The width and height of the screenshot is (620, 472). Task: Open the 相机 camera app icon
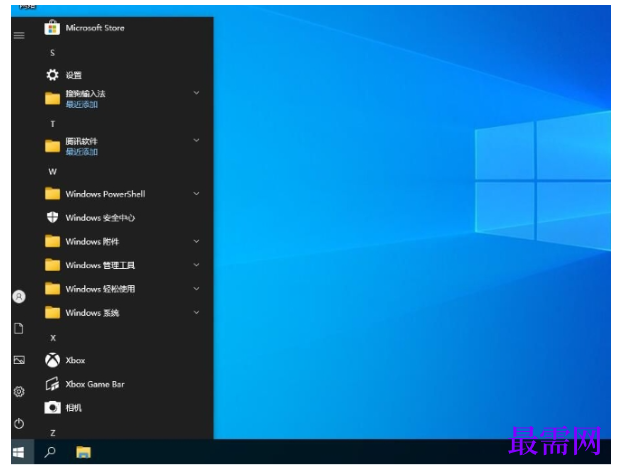tap(52, 408)
